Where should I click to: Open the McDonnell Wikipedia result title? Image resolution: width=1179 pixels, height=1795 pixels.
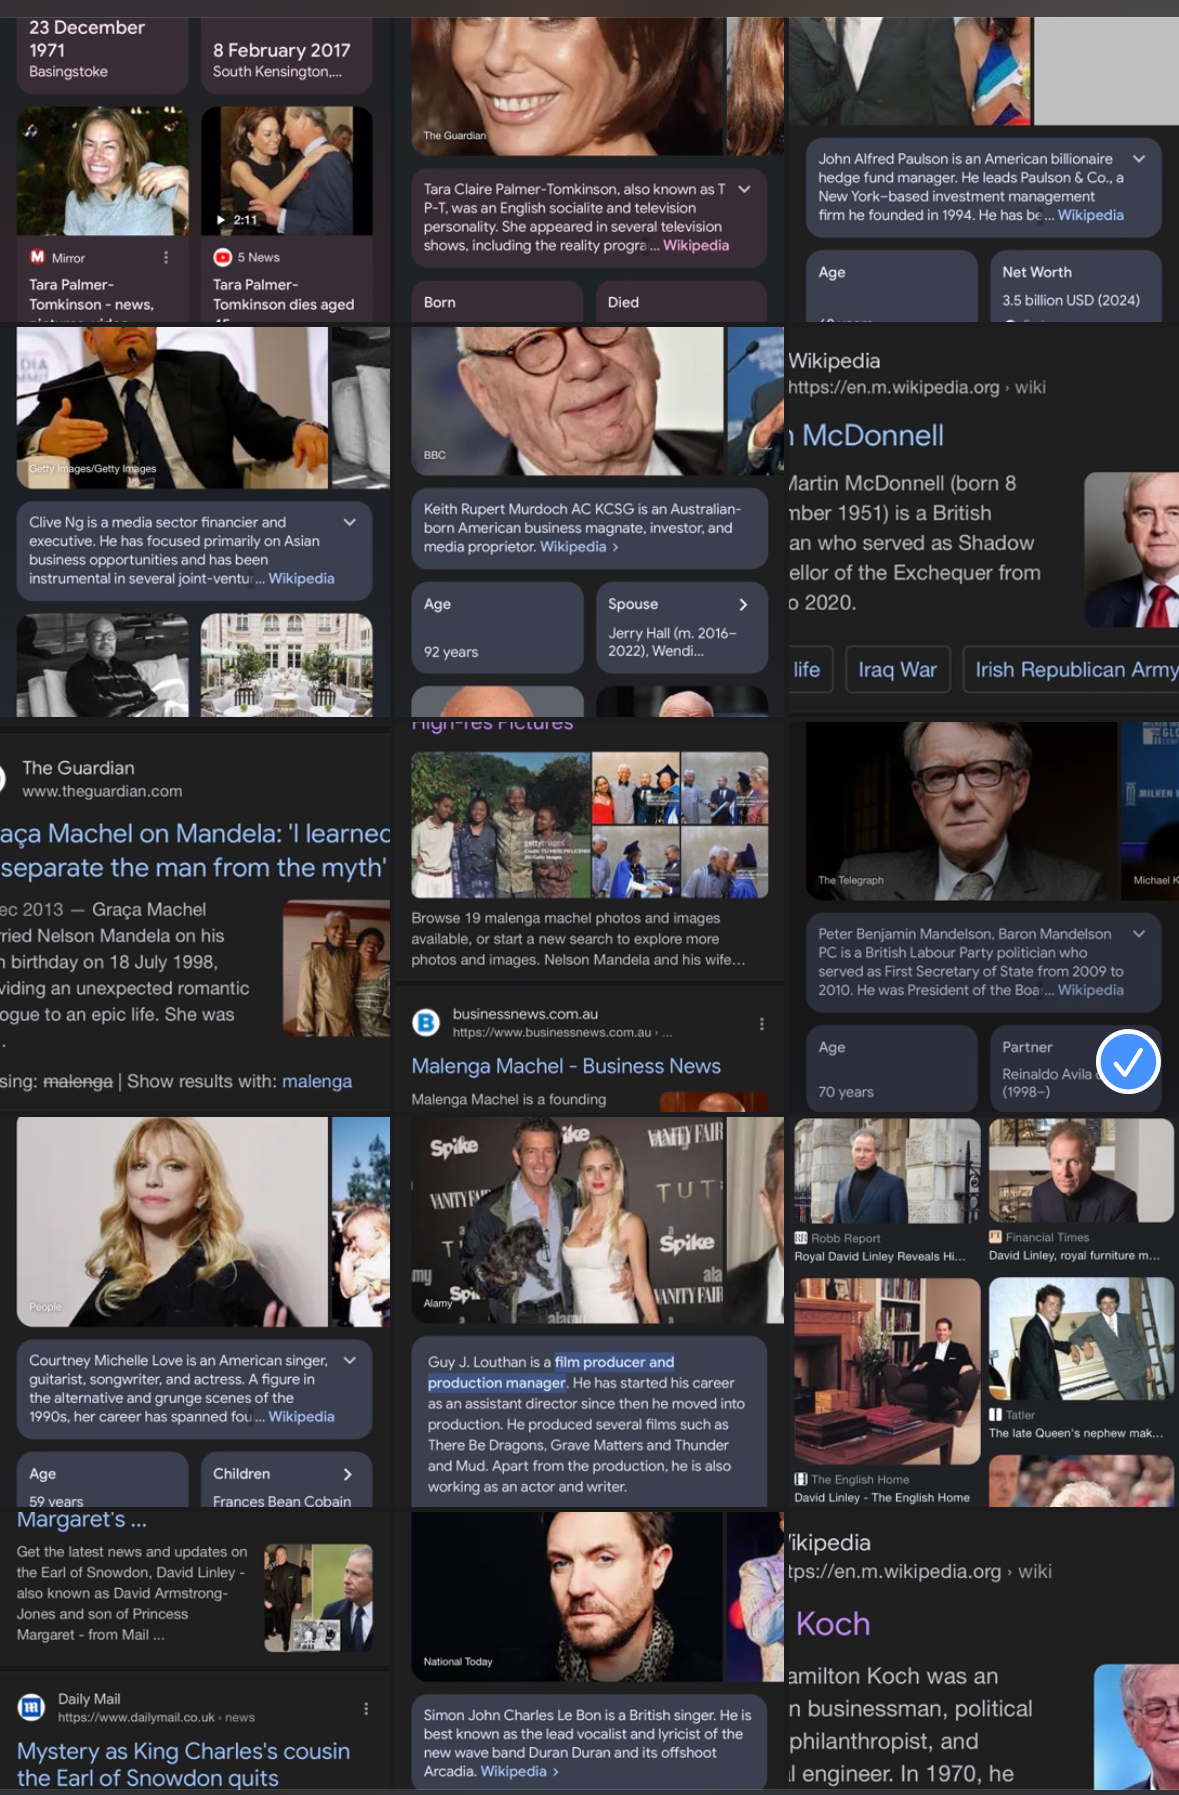866,435
